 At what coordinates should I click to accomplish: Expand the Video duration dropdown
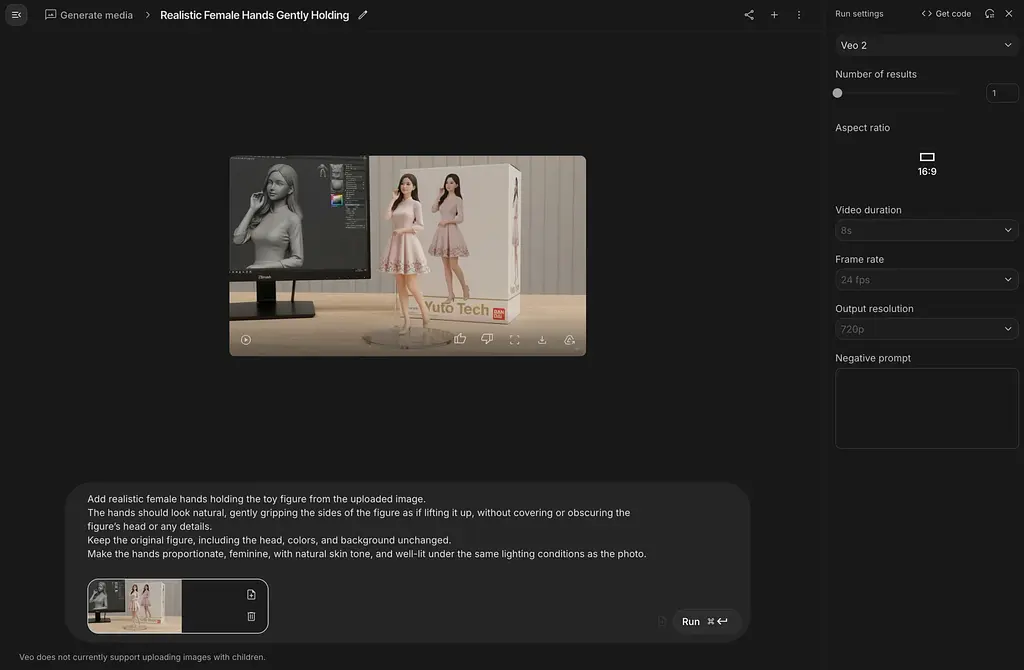pos(926,230)
